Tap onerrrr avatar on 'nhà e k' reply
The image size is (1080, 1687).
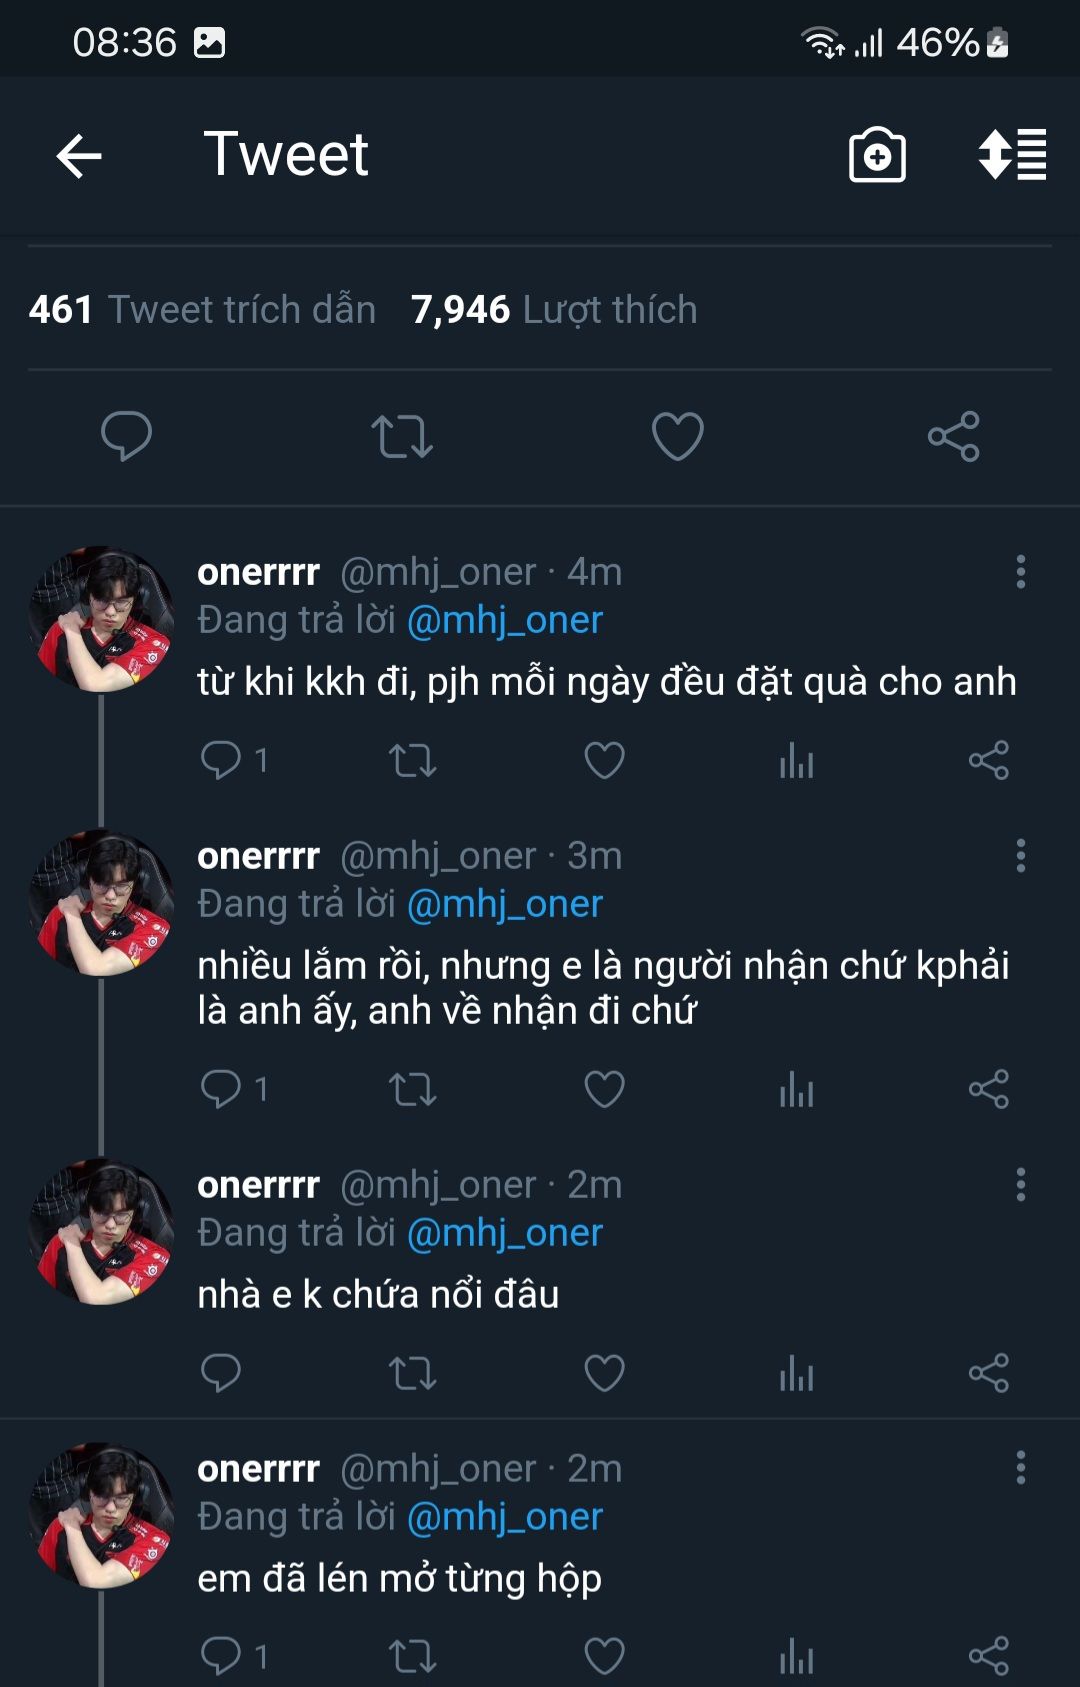point(101,1231)
